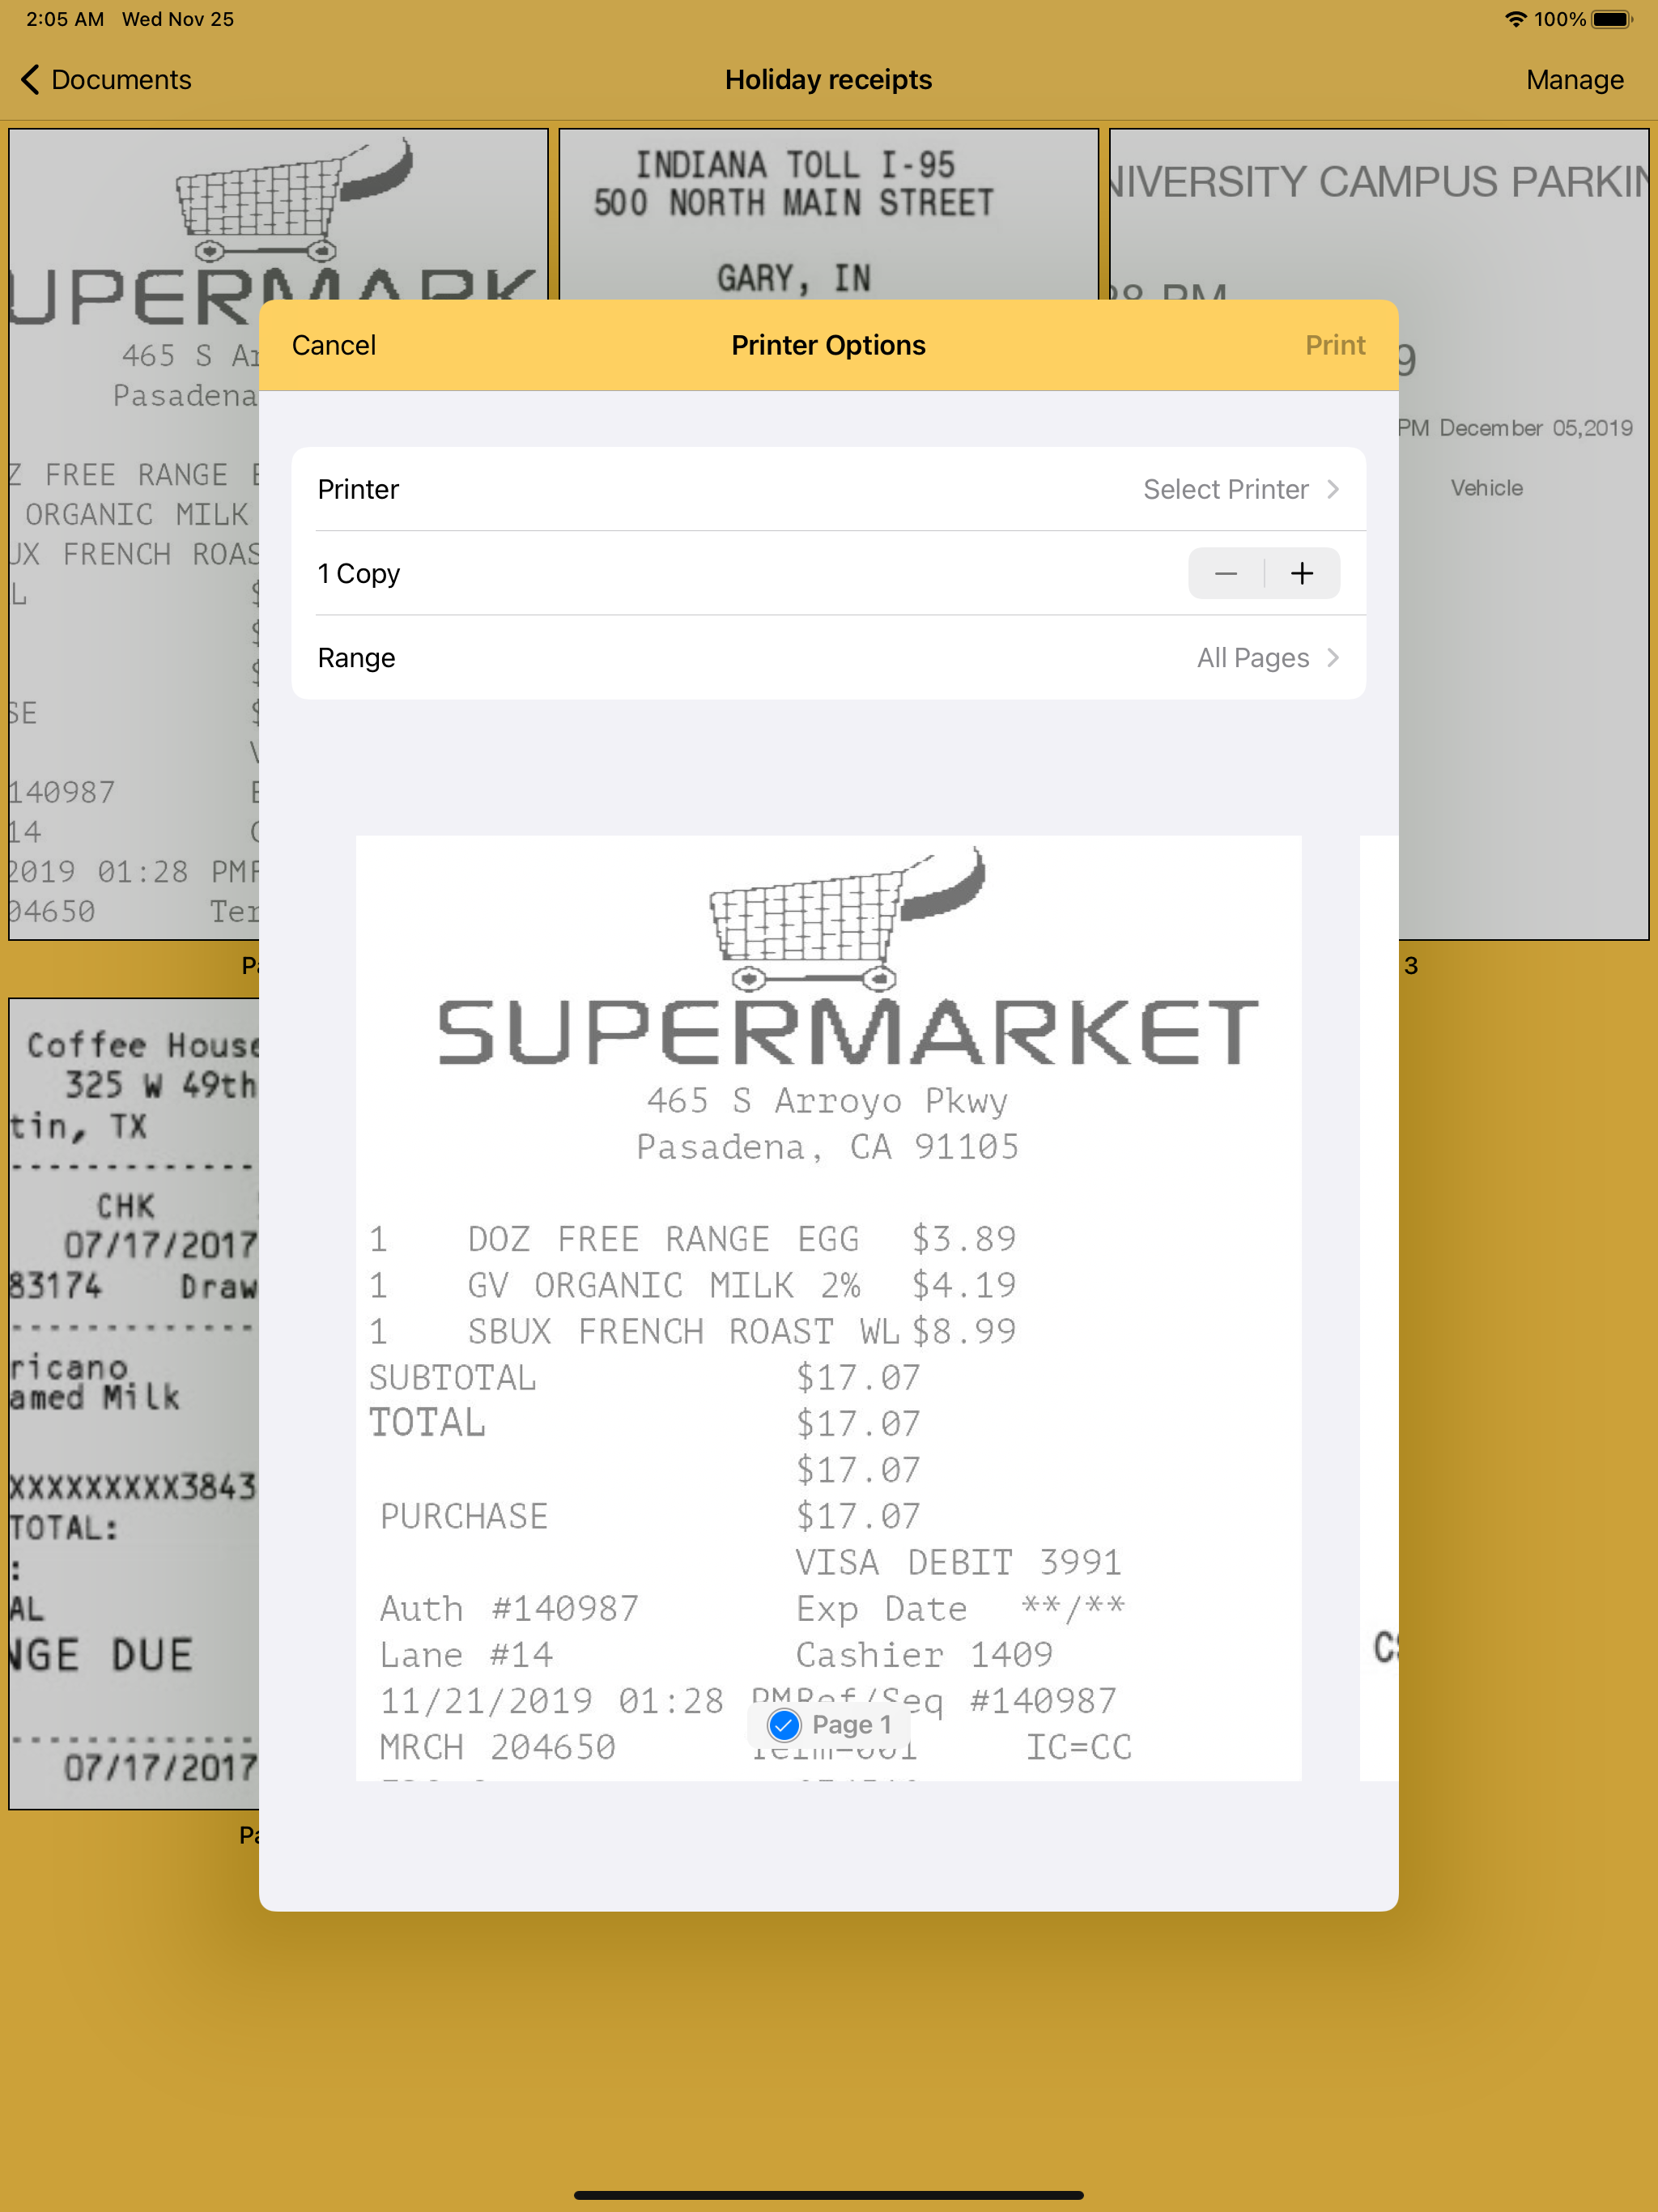Tap the second page preview at right edge

click(x=1378, y=1300)
